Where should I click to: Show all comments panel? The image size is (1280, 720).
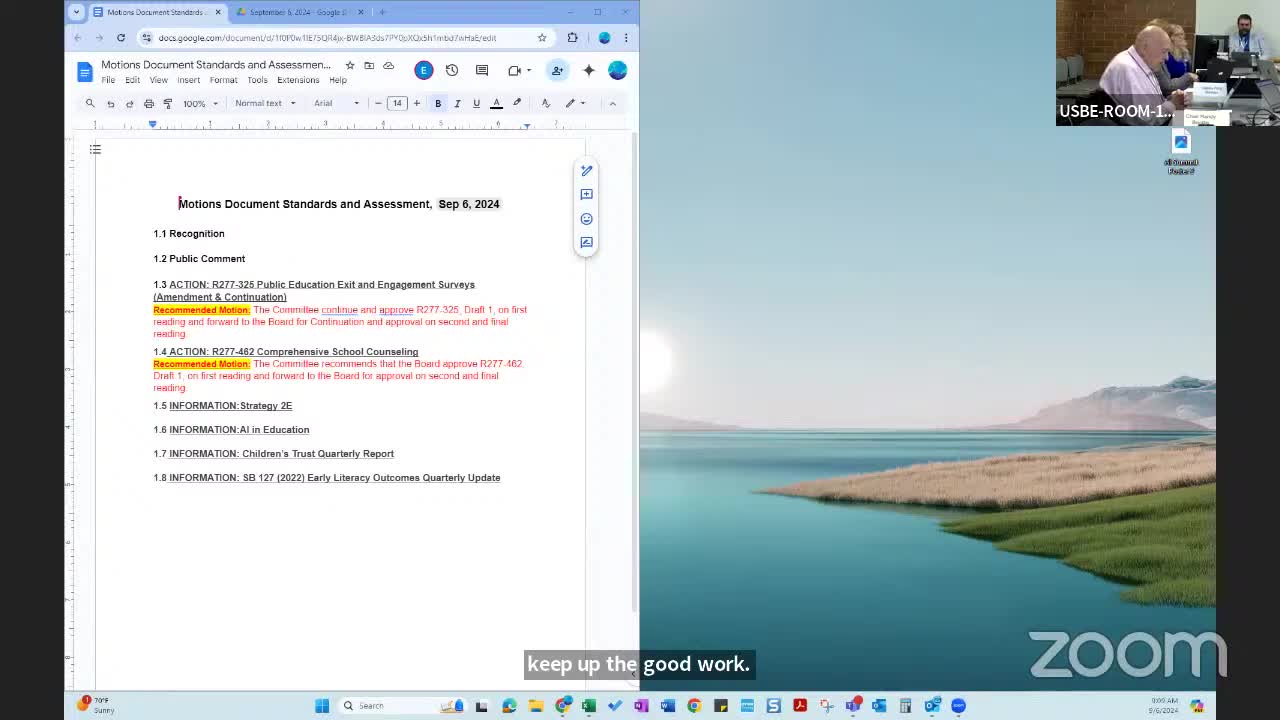point(482,70)
